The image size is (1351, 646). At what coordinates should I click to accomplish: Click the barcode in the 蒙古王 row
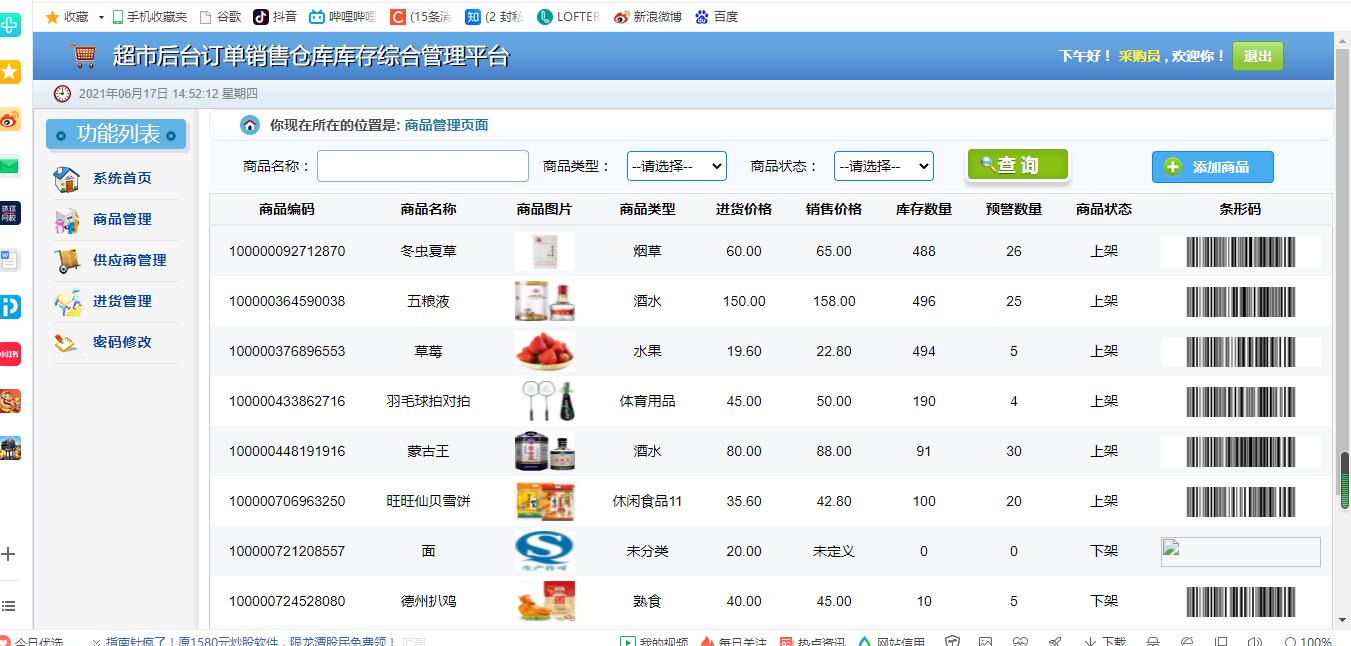[x=1241, y=452]
